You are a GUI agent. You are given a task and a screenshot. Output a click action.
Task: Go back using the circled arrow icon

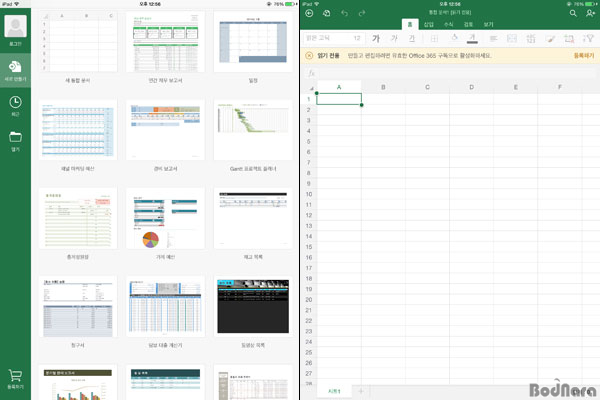309,13
